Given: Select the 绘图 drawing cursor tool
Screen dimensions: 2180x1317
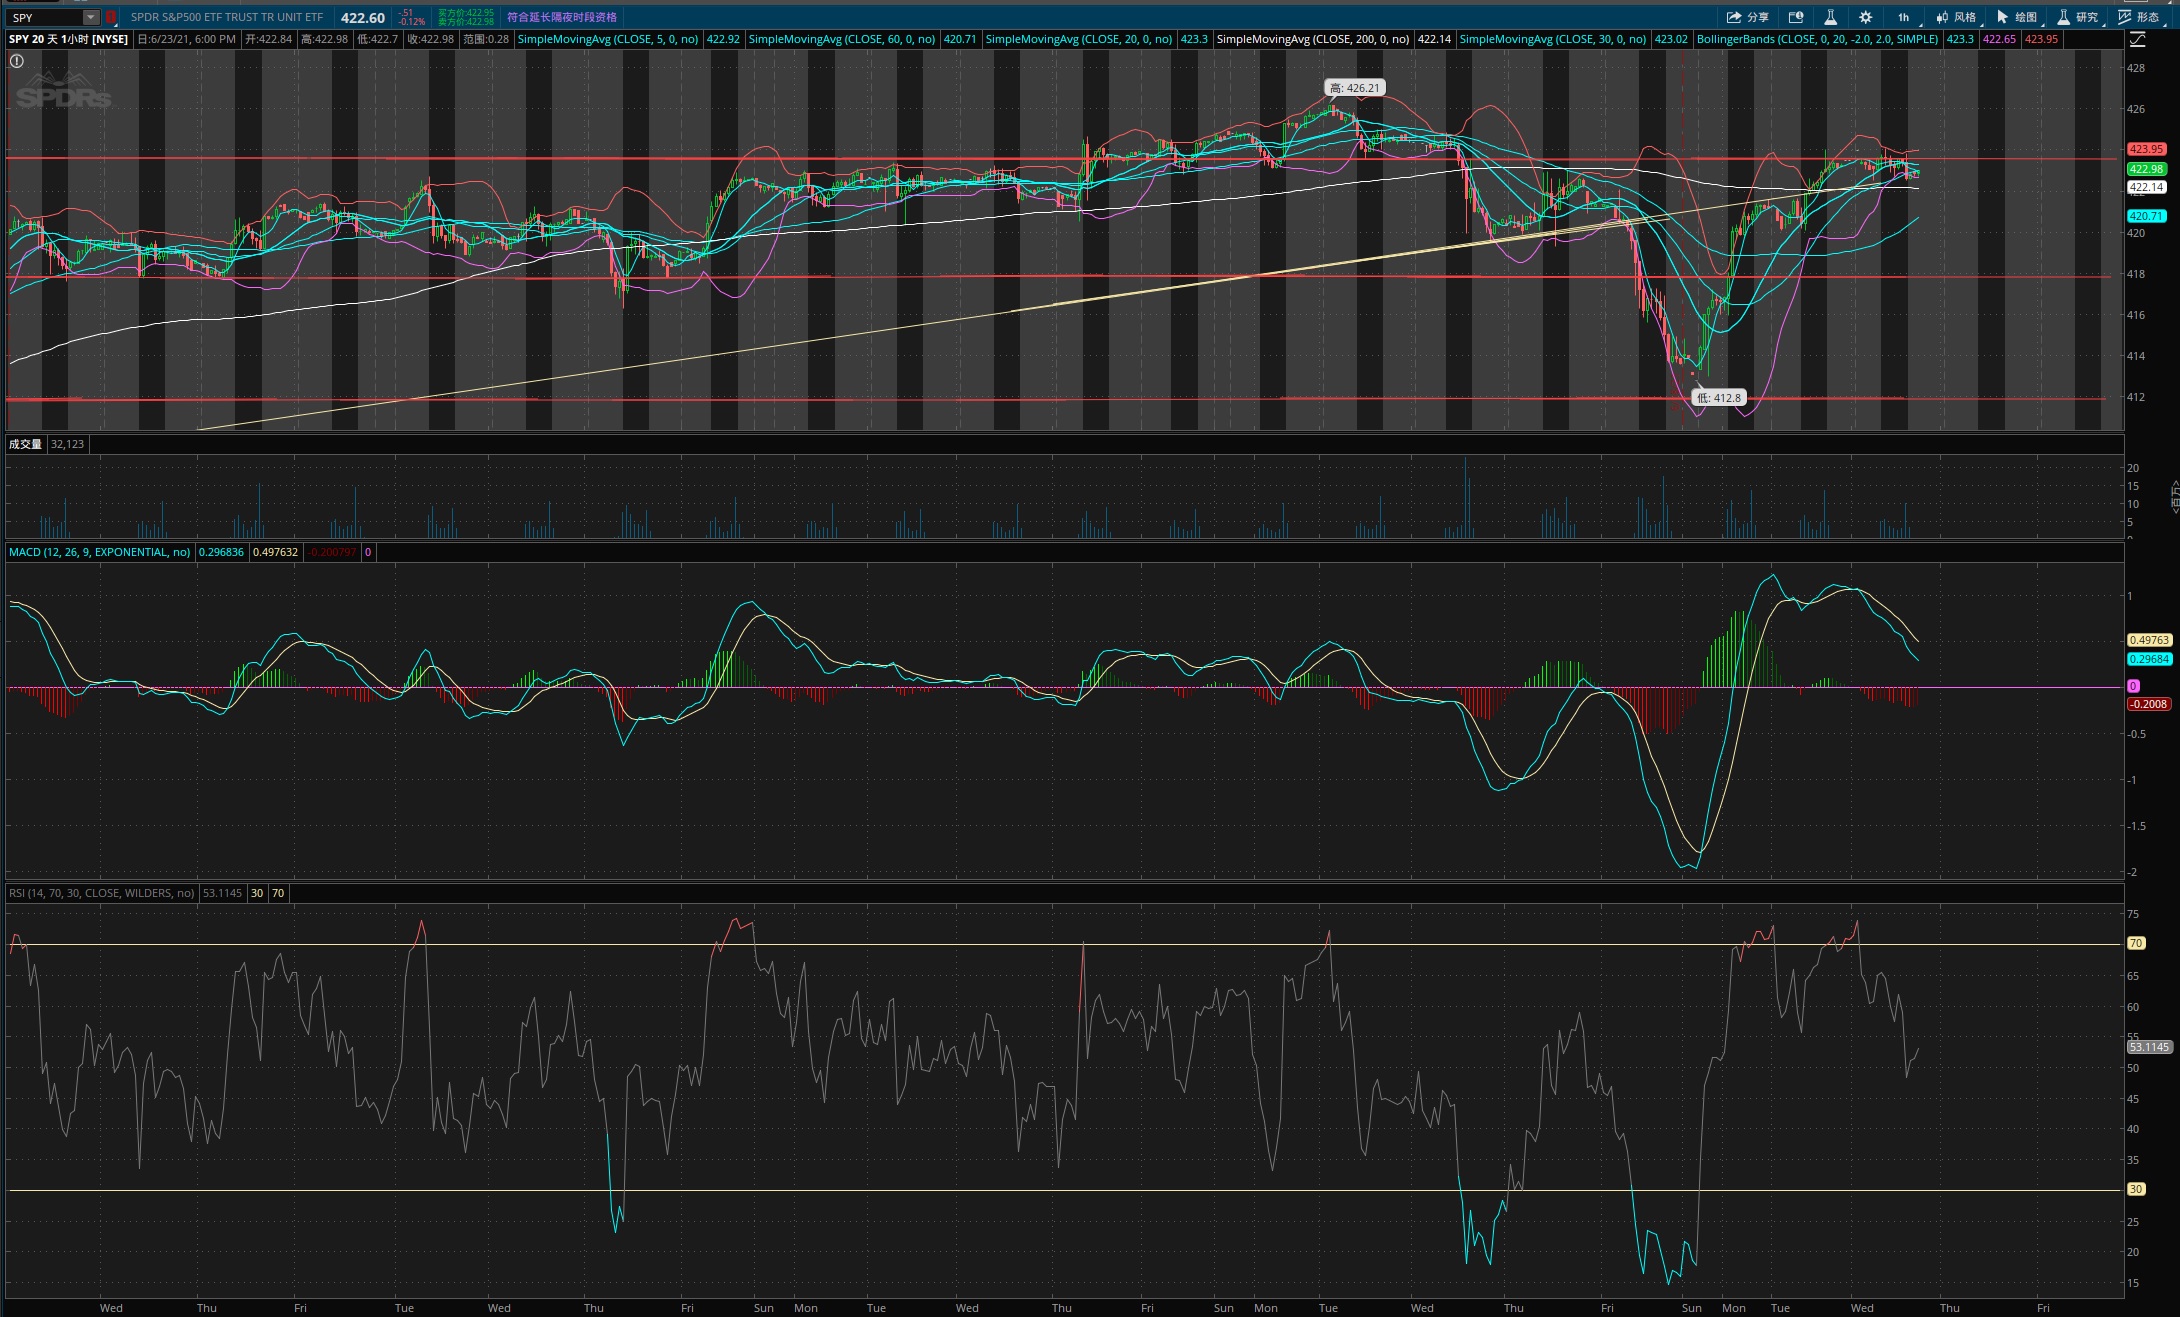Looking at the screenshot, I should click(x=2002, y=17).
